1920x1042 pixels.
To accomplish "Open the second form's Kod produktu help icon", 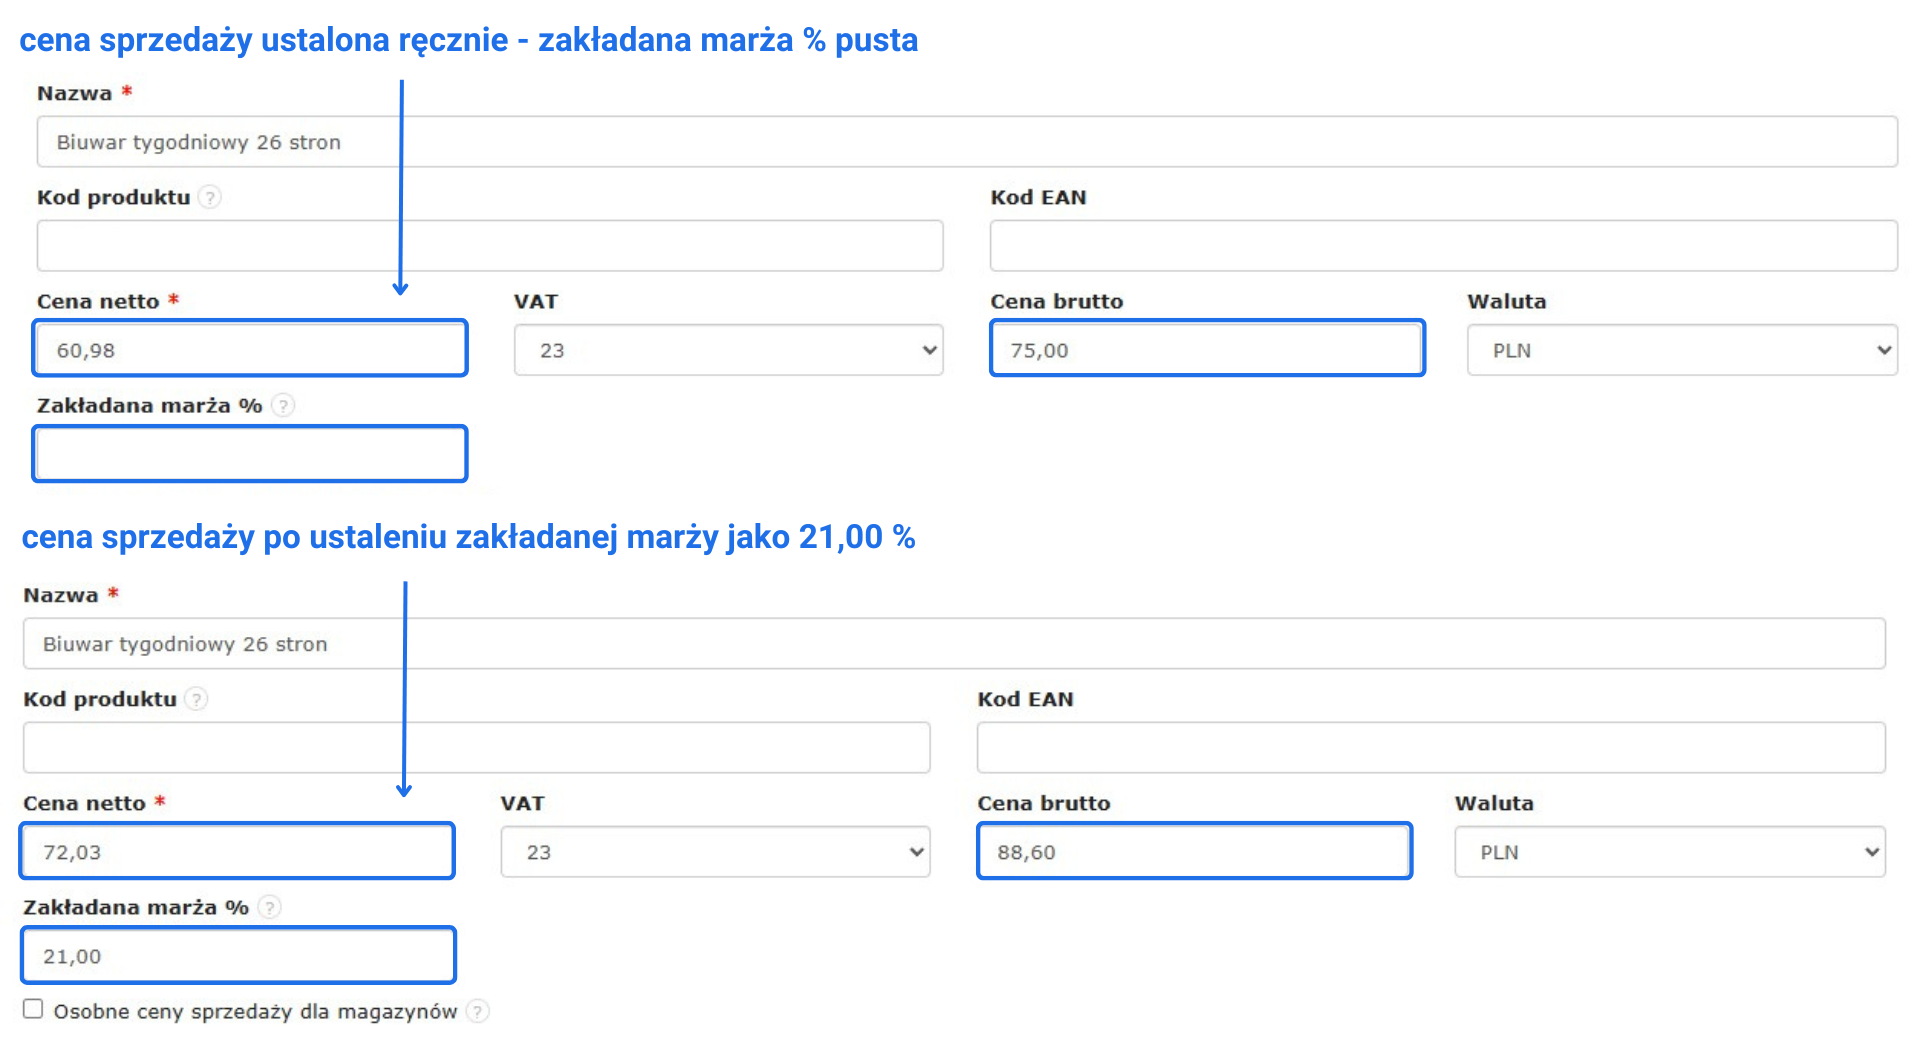I will click(197, 699).
